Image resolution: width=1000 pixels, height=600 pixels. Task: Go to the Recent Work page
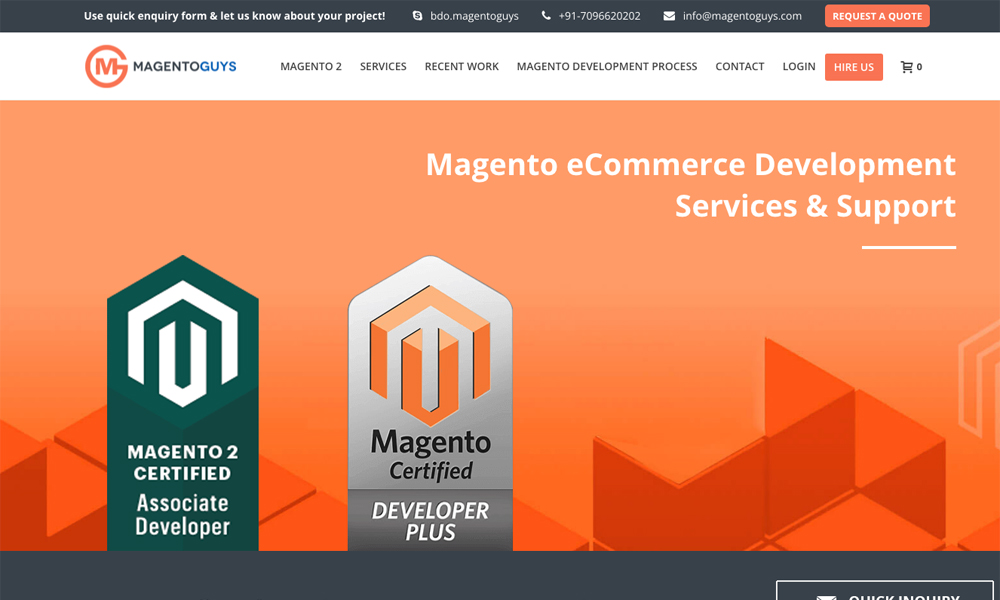(x=461, y=67)
